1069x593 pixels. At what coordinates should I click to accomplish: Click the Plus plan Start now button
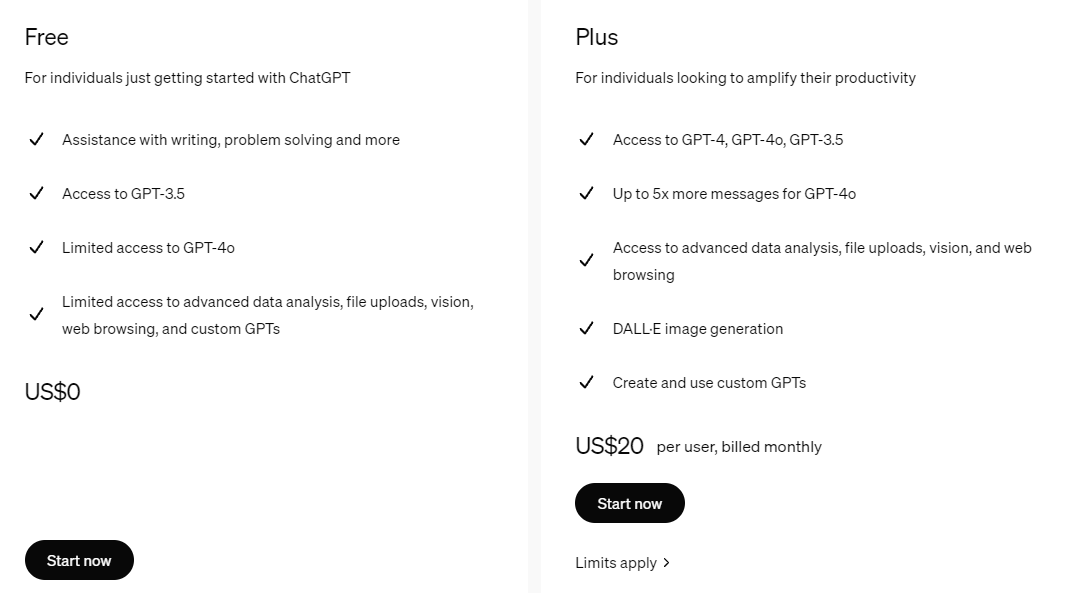[x=629, y=503]
